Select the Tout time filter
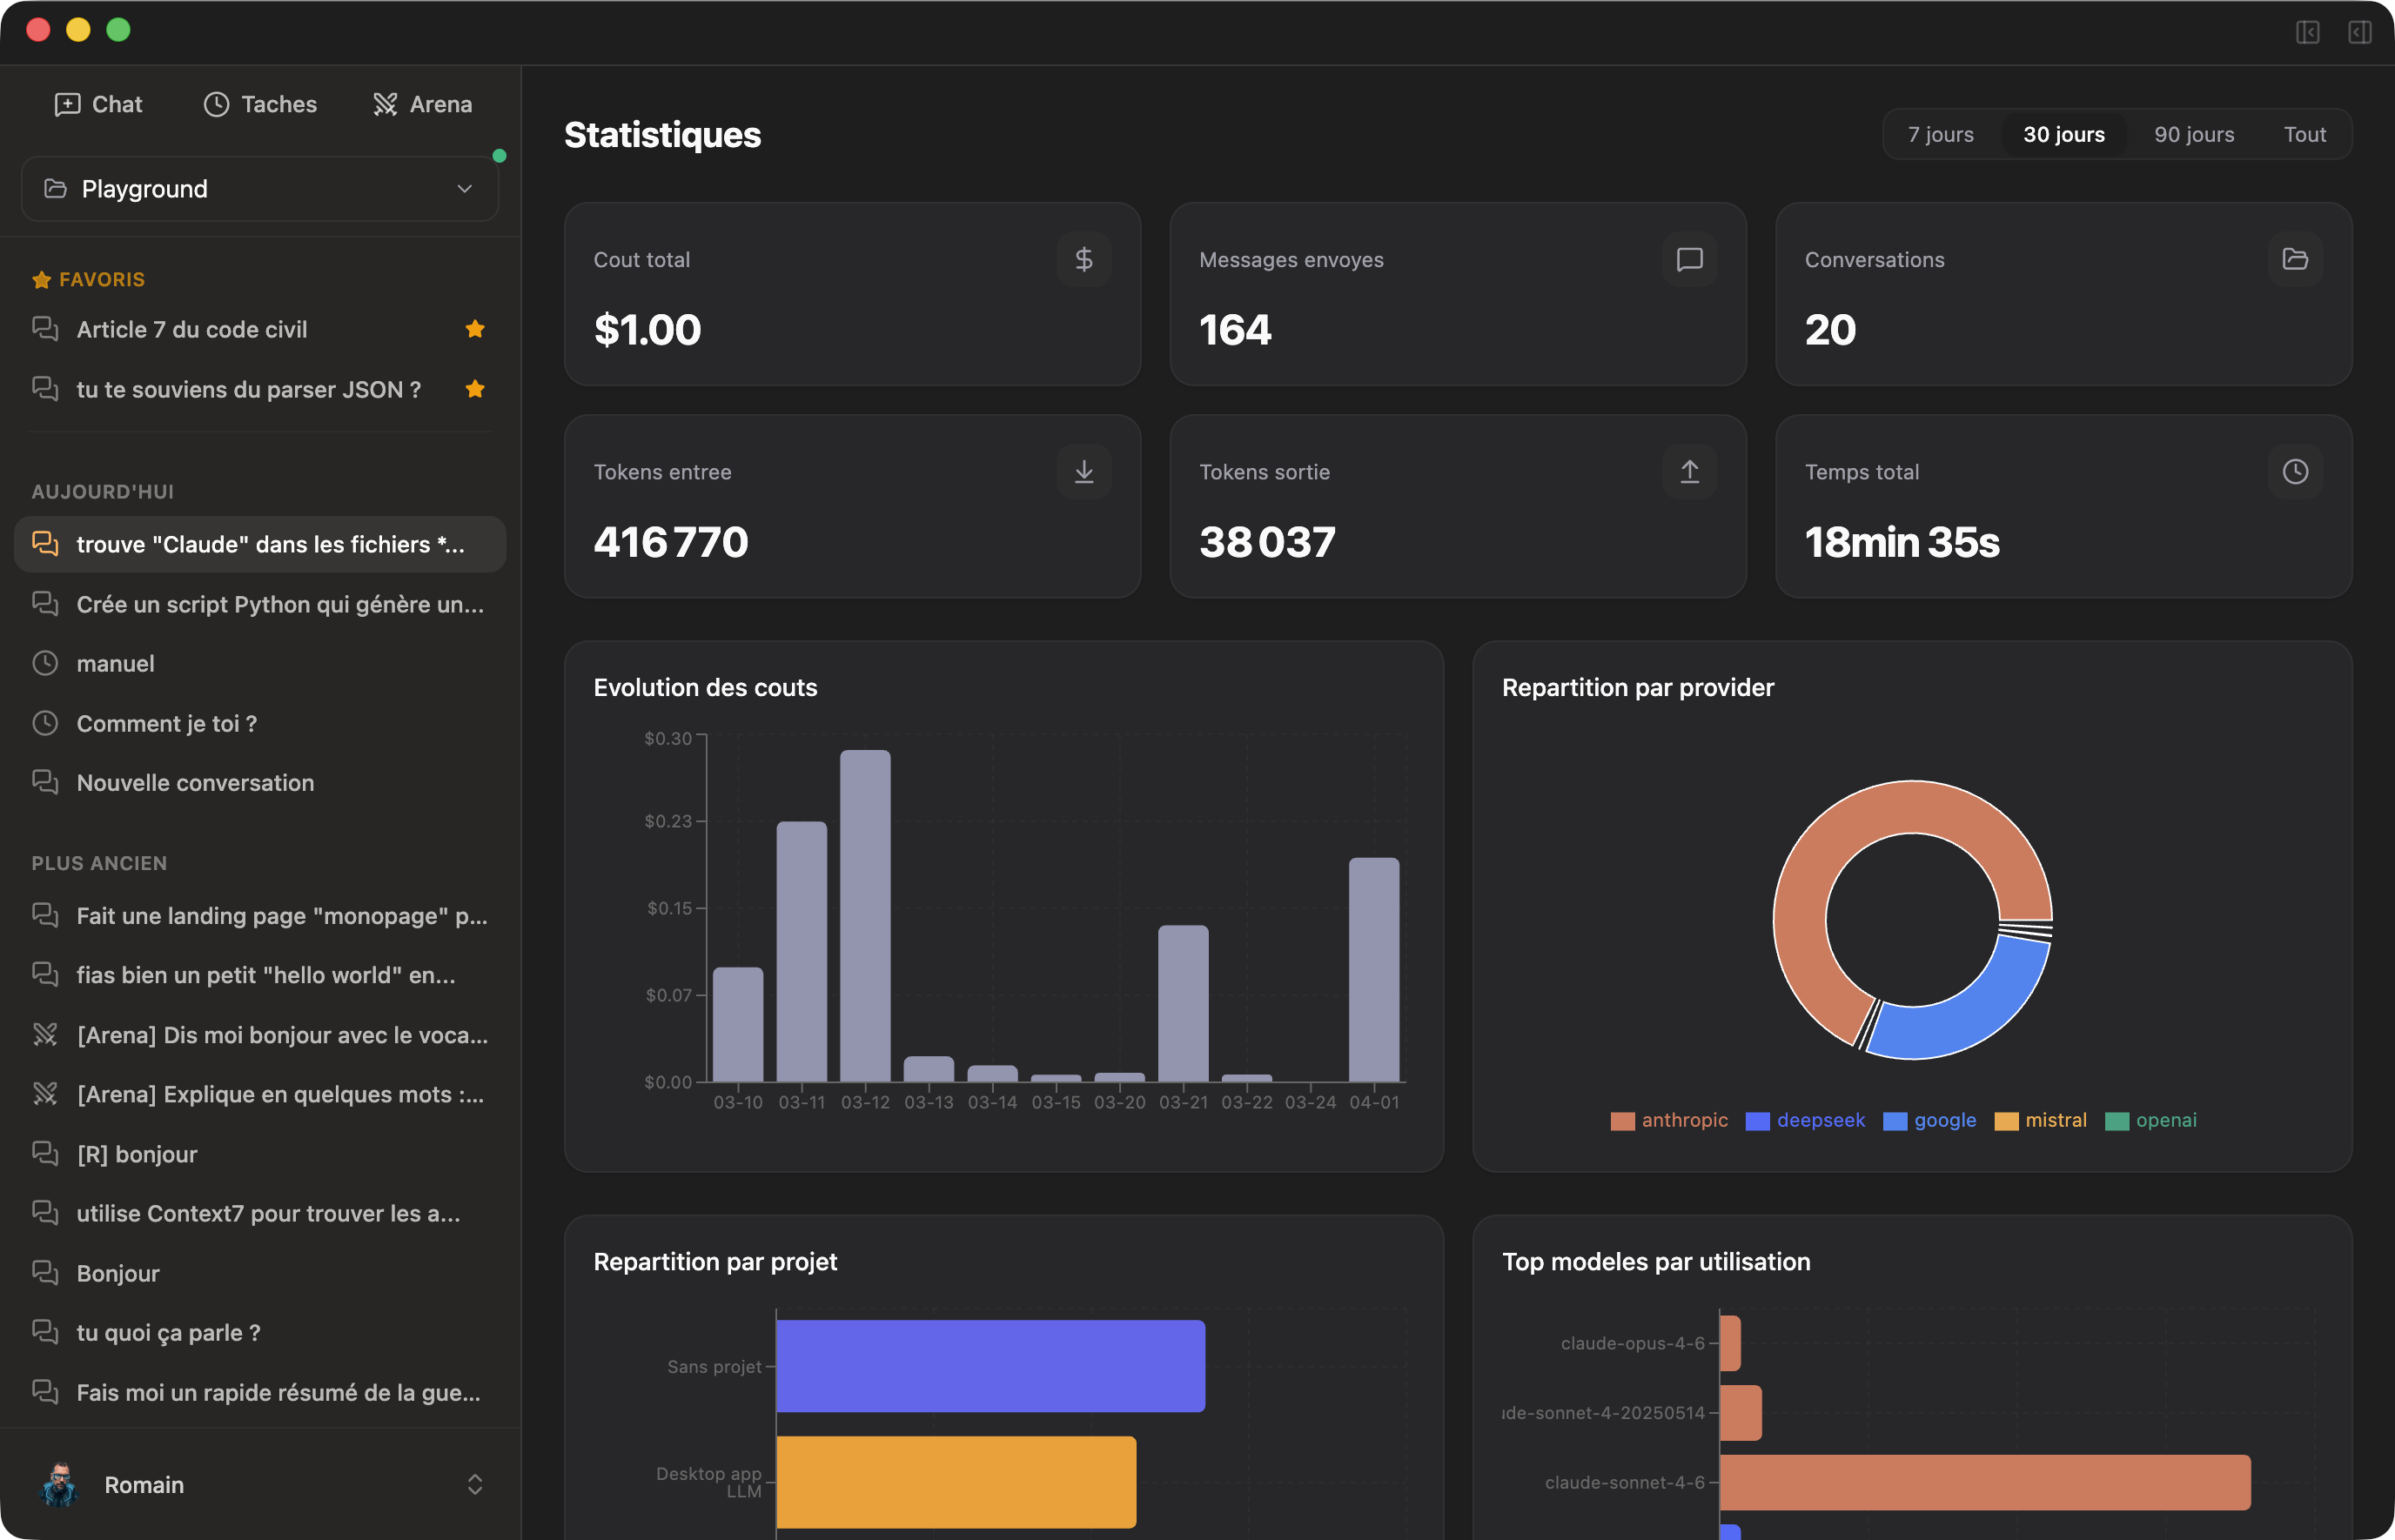Screen dimensions: 2395x1540 click(x=2304, y=133)
